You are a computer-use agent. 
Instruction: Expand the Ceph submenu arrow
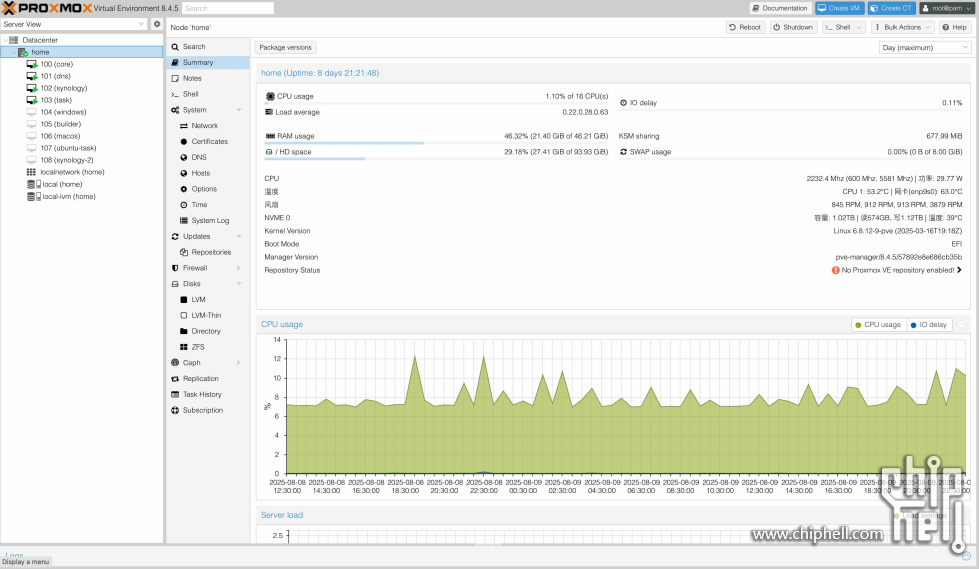(x=239, y=363)
